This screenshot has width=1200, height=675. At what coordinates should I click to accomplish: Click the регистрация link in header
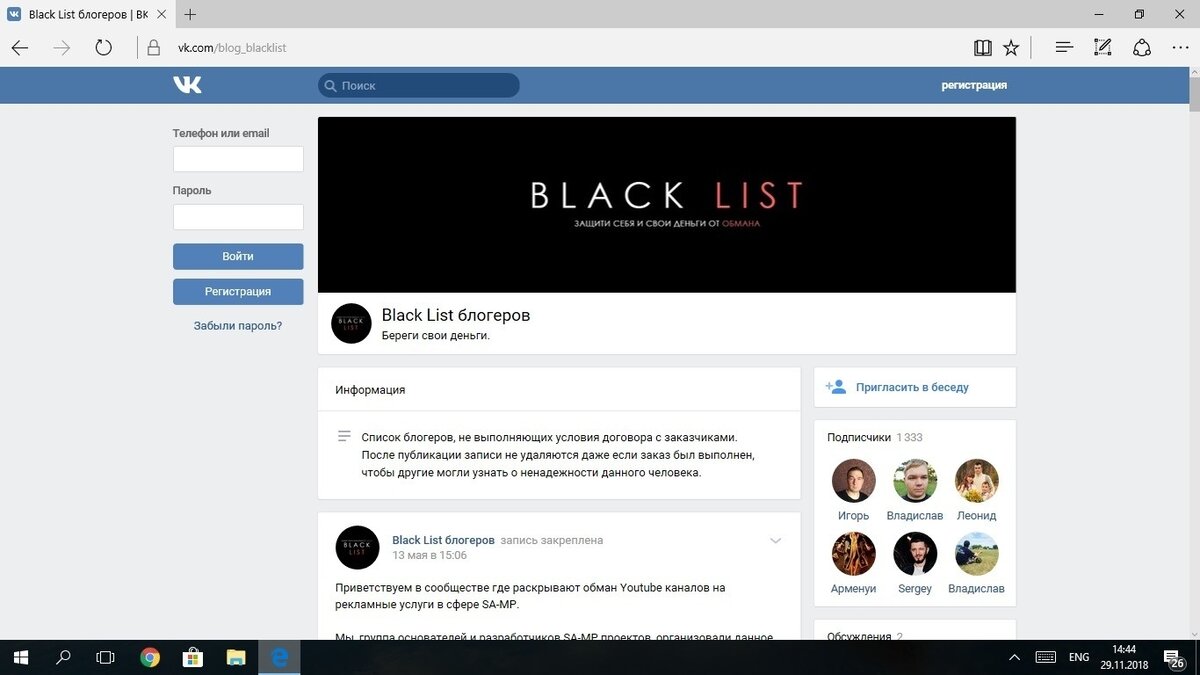click(974, 85)
